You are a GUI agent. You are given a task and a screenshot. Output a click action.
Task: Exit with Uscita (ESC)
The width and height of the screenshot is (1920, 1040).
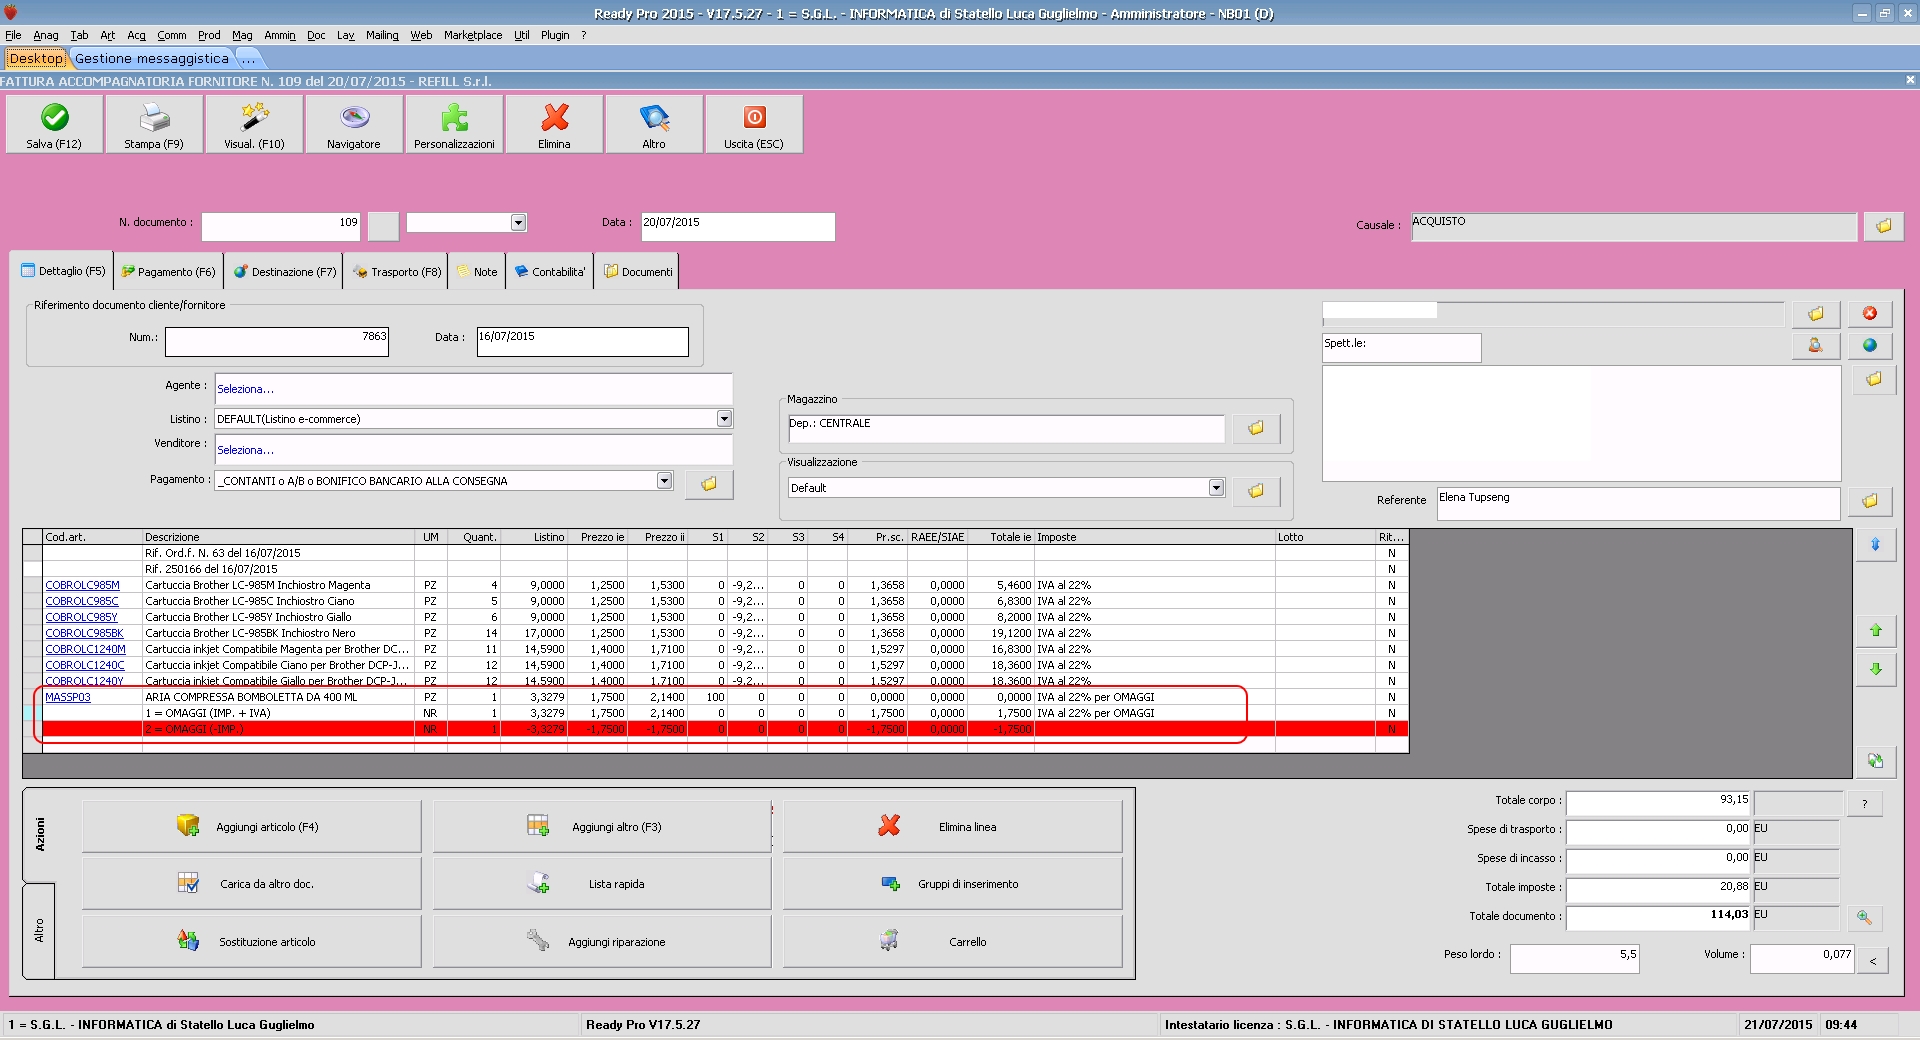754,124
